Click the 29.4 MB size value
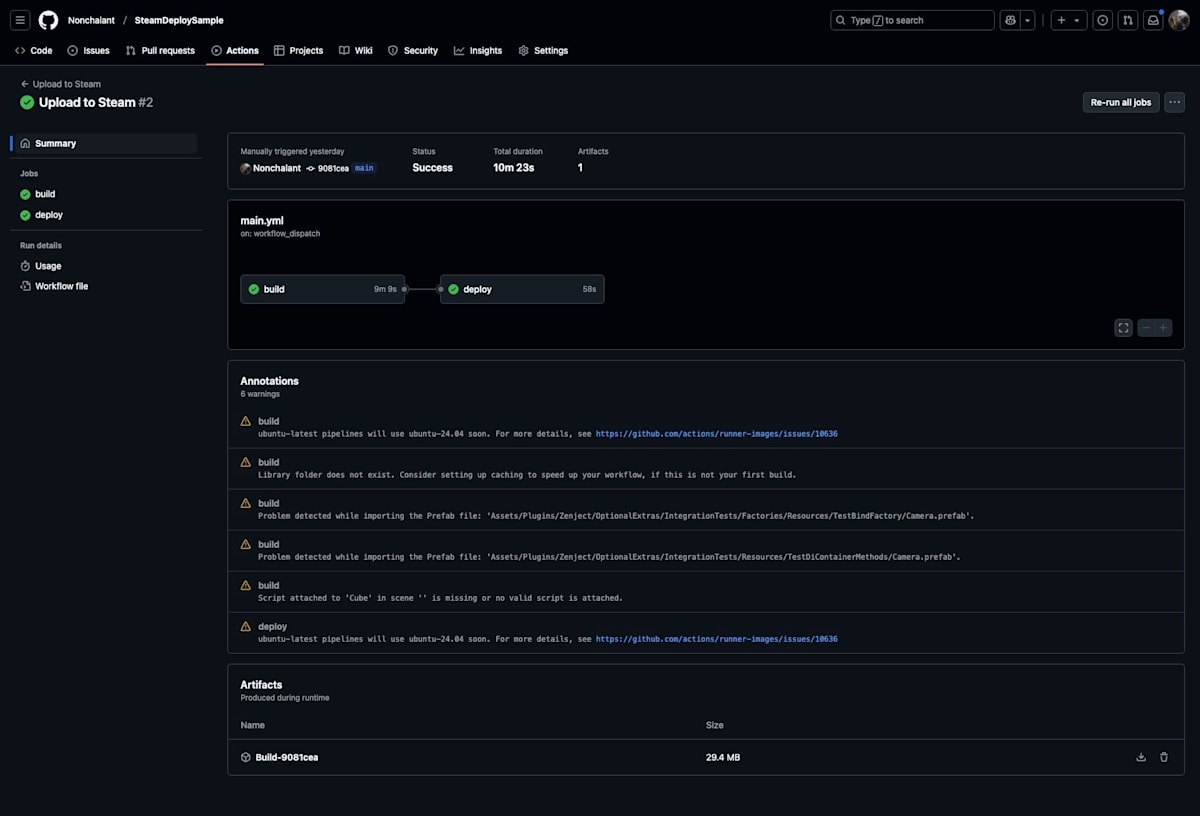Viewport: 1200px width, 816px height. pyautogui.click(x=723, y=757)
